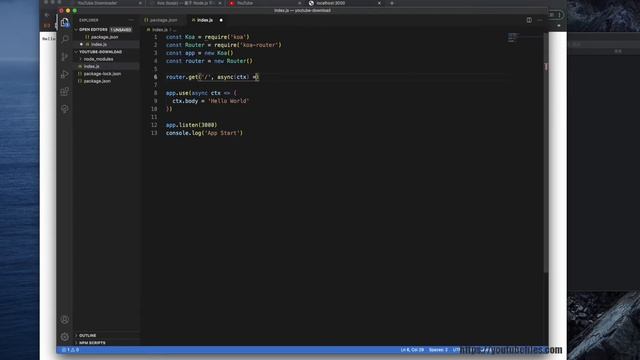Click the 'Hello World' string on line 9
640x360 pixels.
pyautogui.click(x=229, y=101)
